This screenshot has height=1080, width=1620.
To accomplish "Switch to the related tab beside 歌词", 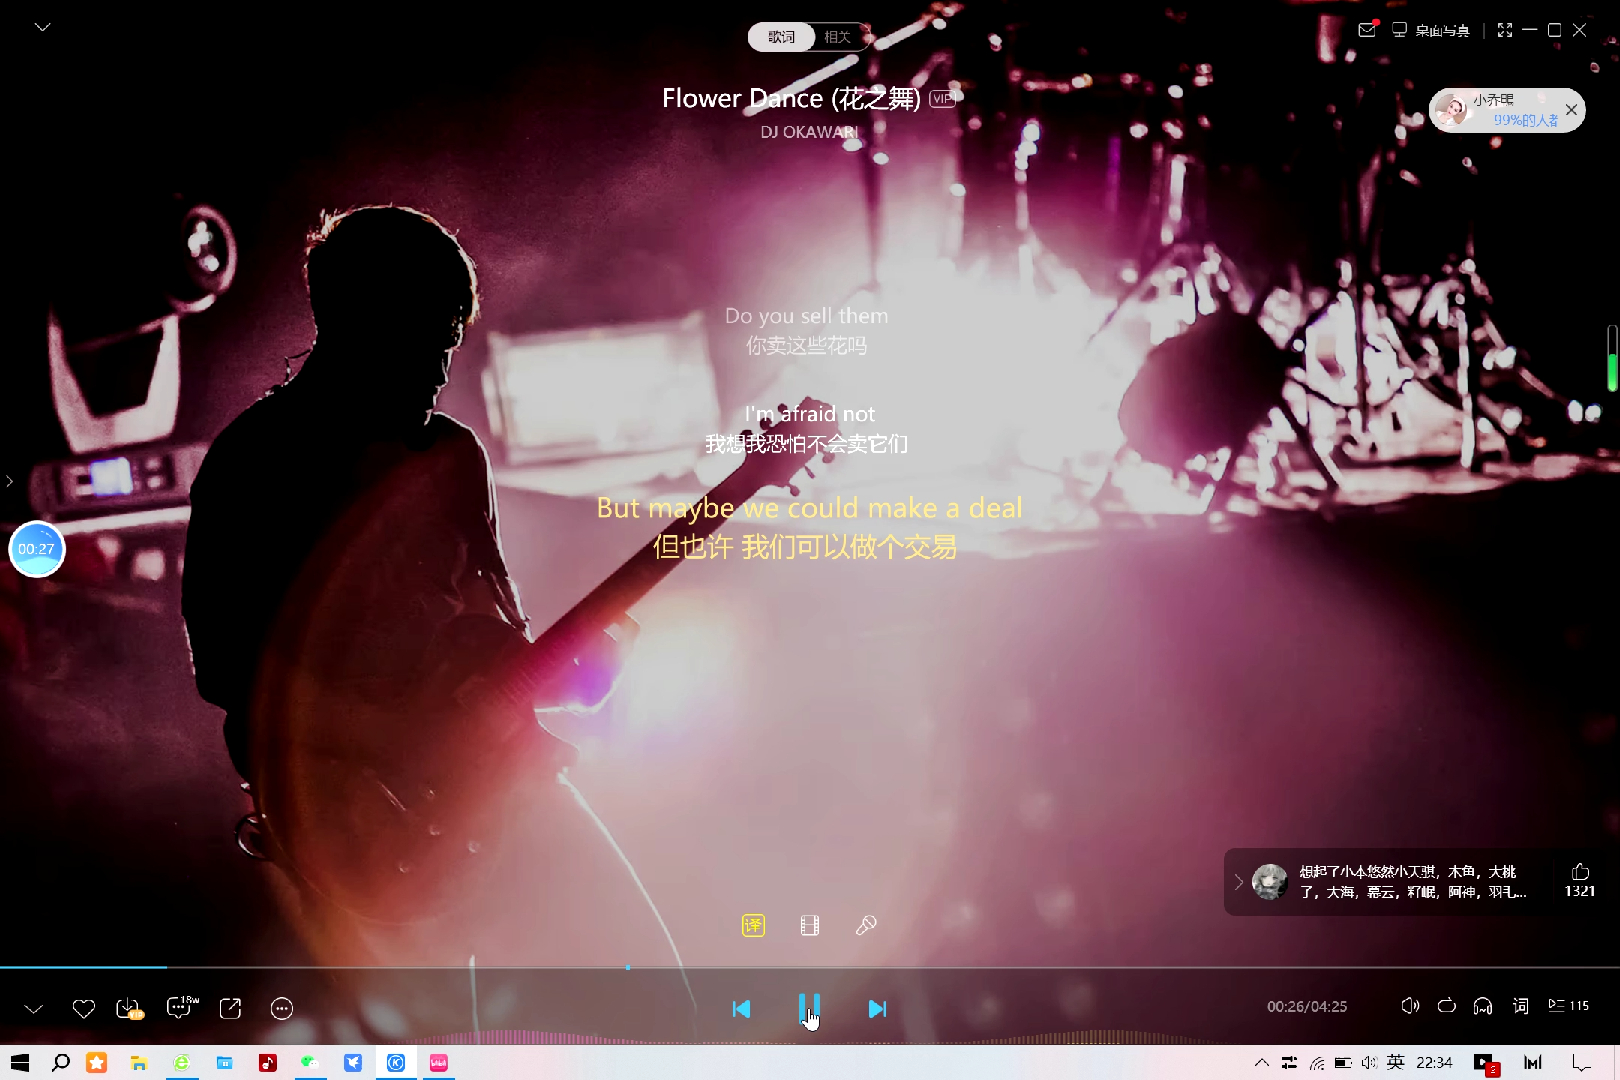I will point(838,37).
